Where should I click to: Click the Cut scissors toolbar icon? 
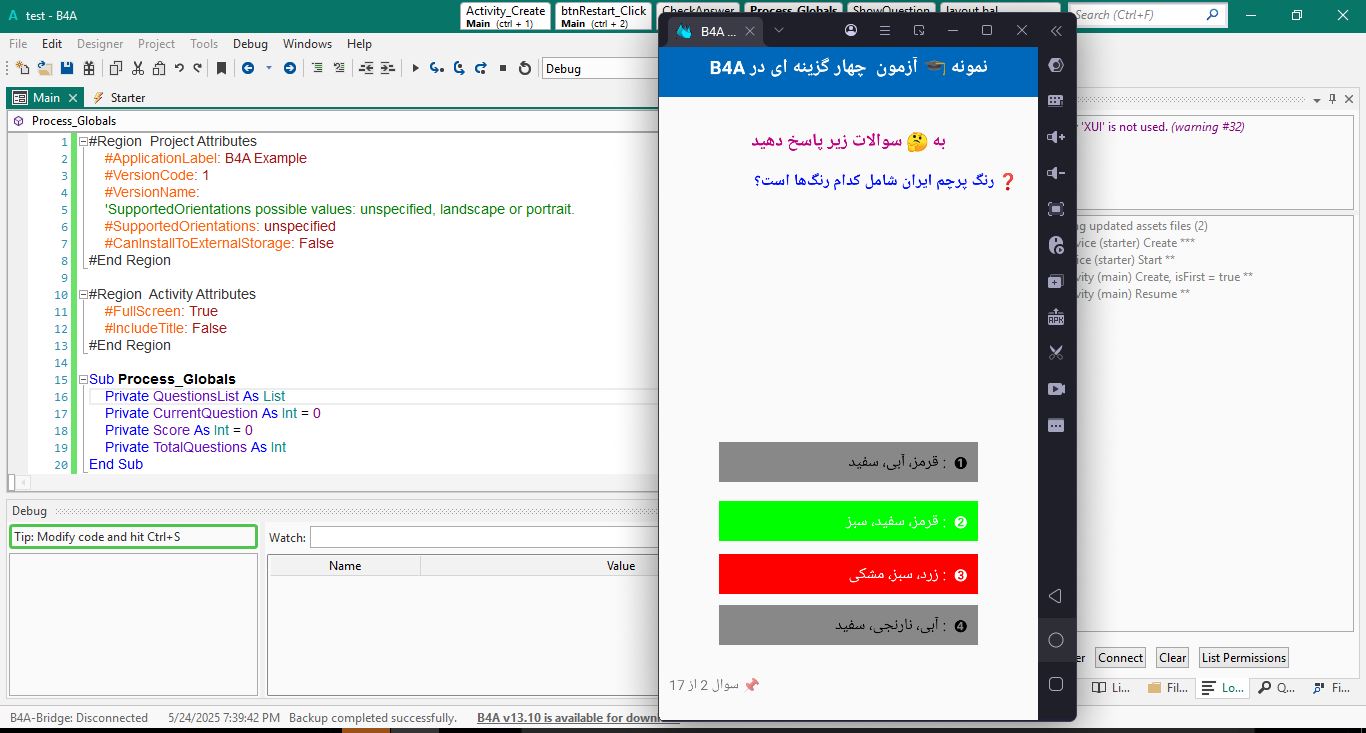(x=138, y=68)
